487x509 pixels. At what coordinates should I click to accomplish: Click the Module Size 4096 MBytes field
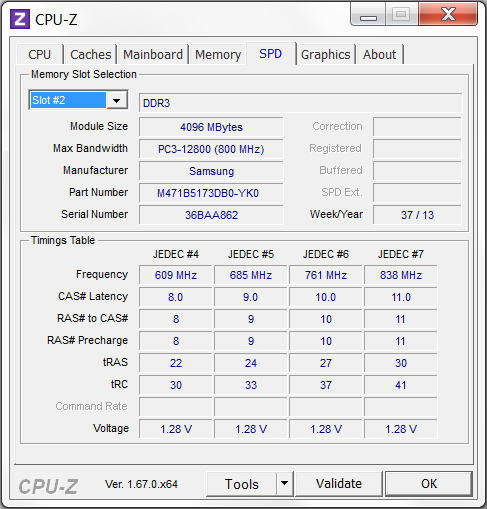pyautogui.click(x=211, y=127)
